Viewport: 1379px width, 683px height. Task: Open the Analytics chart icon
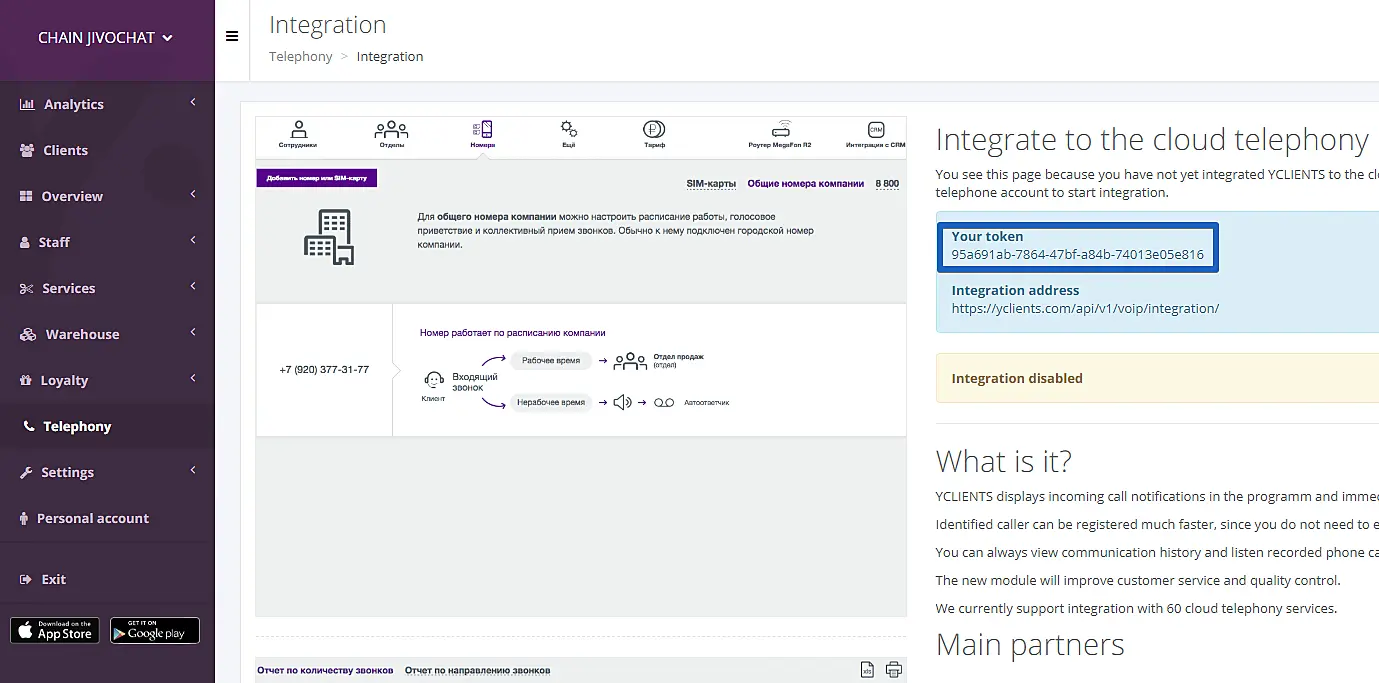[27, 104]
